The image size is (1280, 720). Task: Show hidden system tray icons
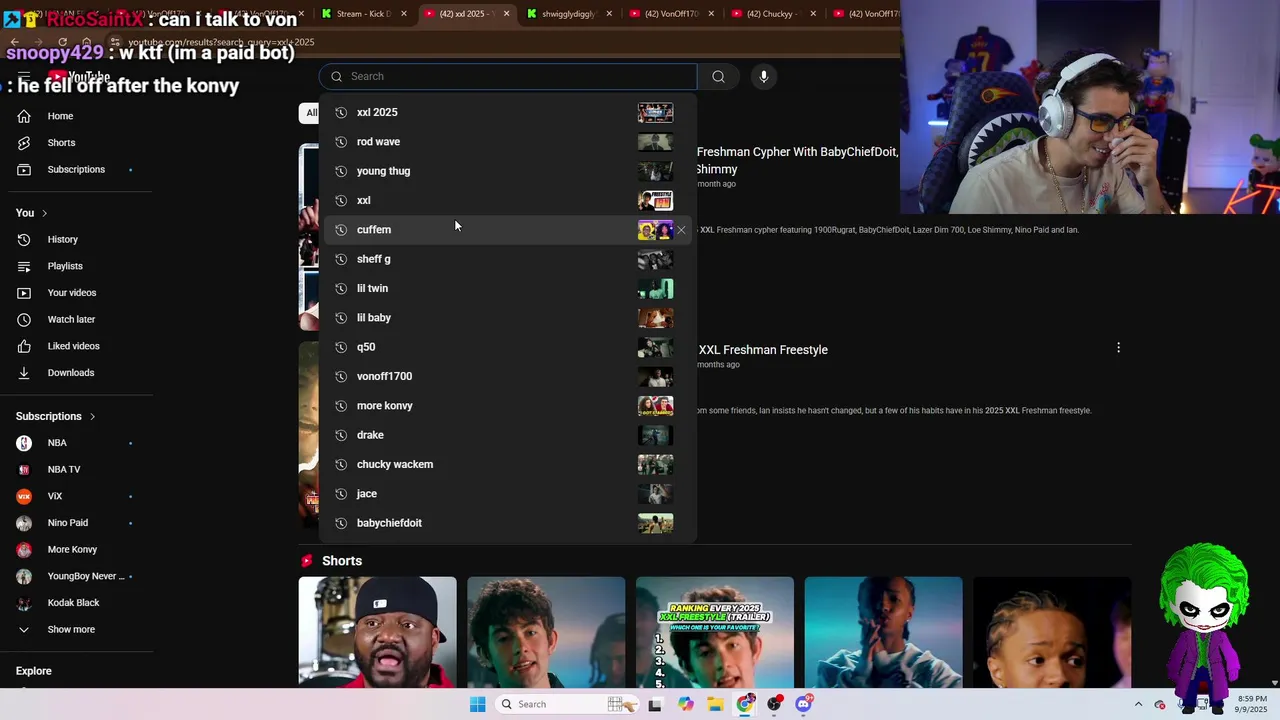point(1138,704)
